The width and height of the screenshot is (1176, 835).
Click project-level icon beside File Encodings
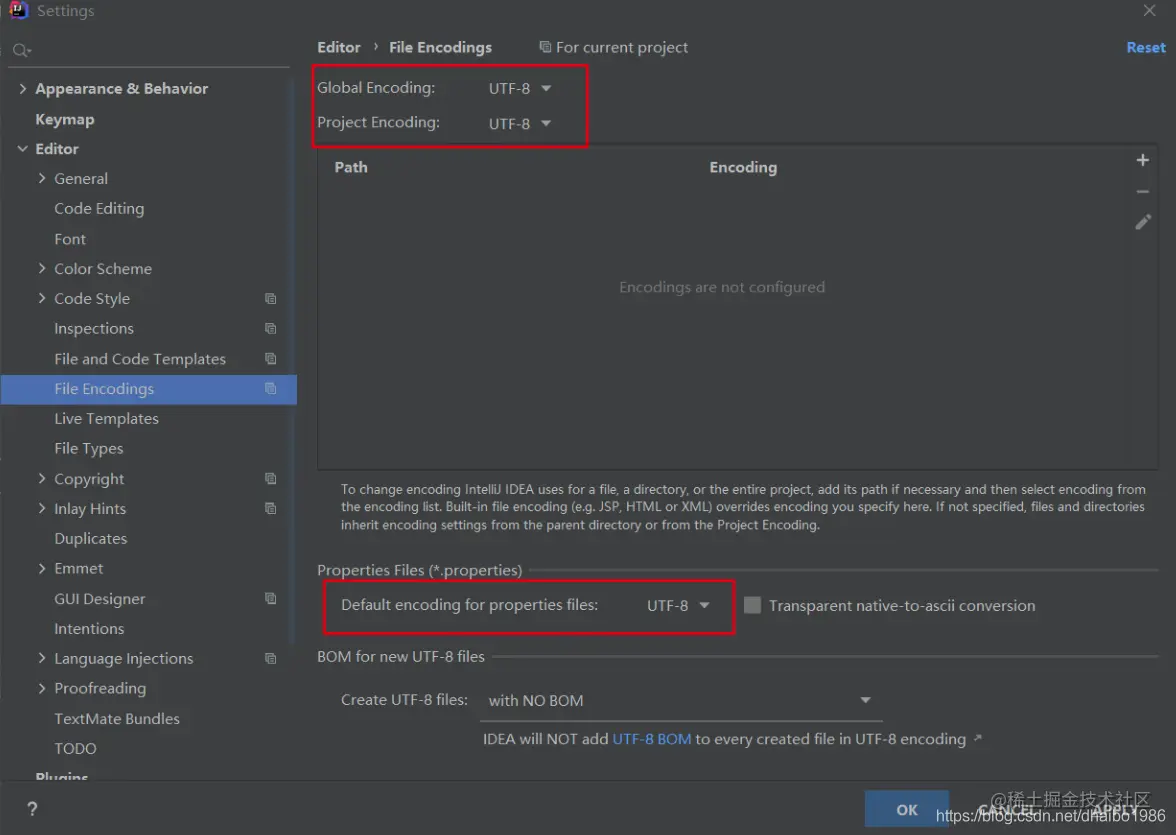point(271,389)
